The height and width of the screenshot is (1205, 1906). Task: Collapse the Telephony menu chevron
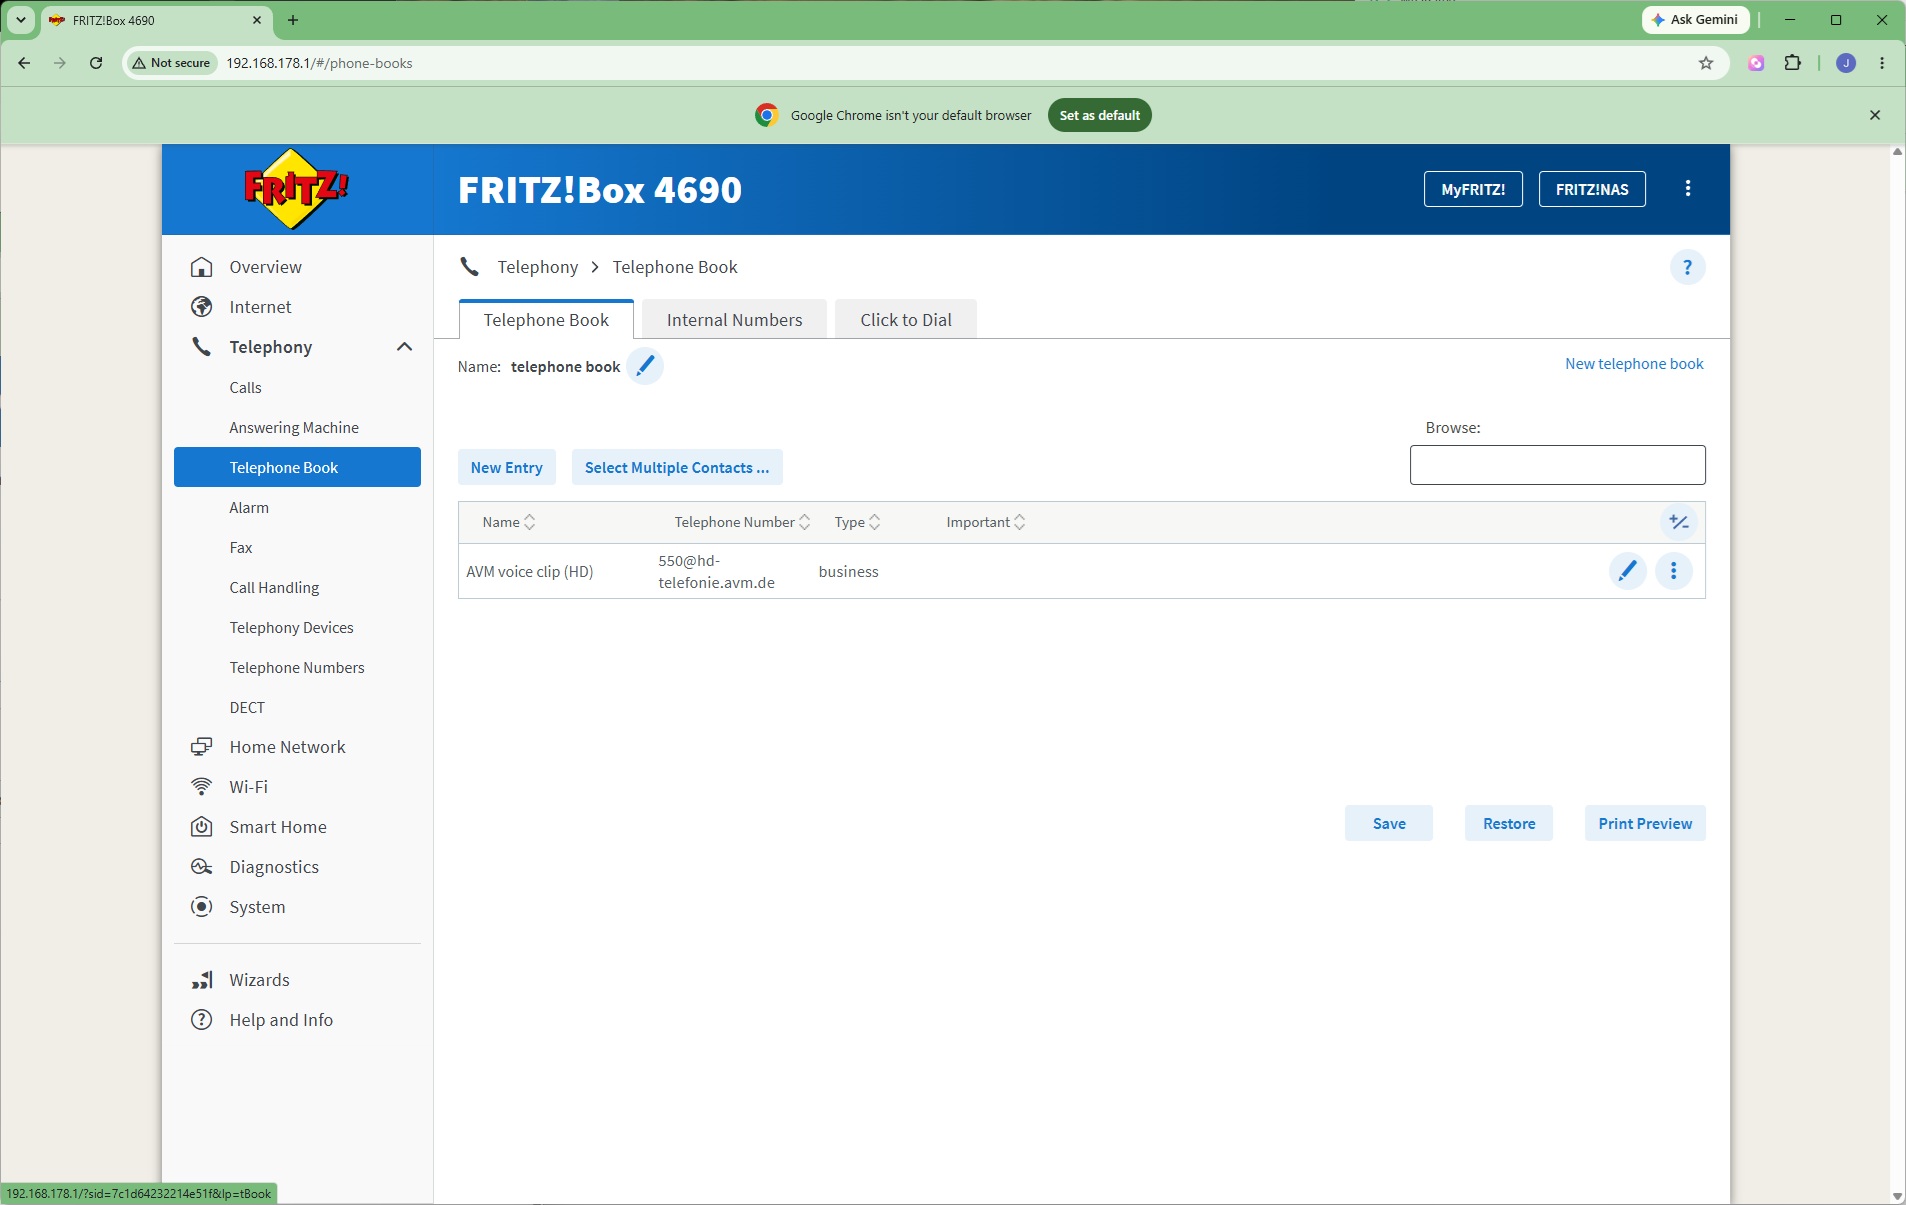(x=404, y=347)
